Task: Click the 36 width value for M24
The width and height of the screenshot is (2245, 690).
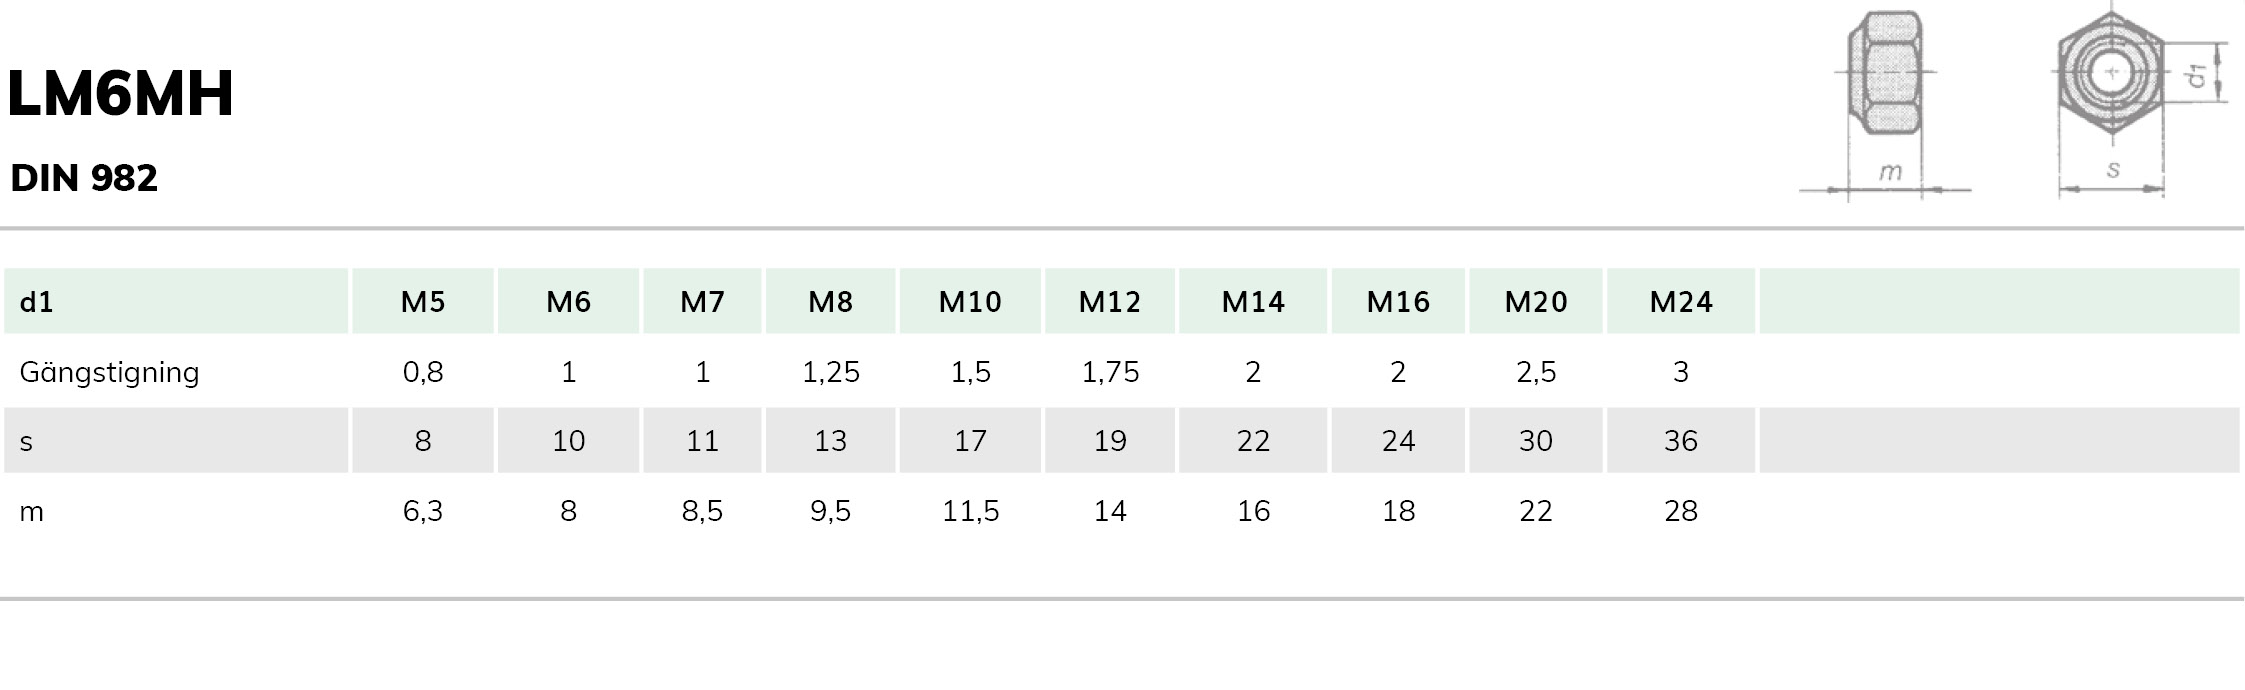Action: tap(1681, 441)
